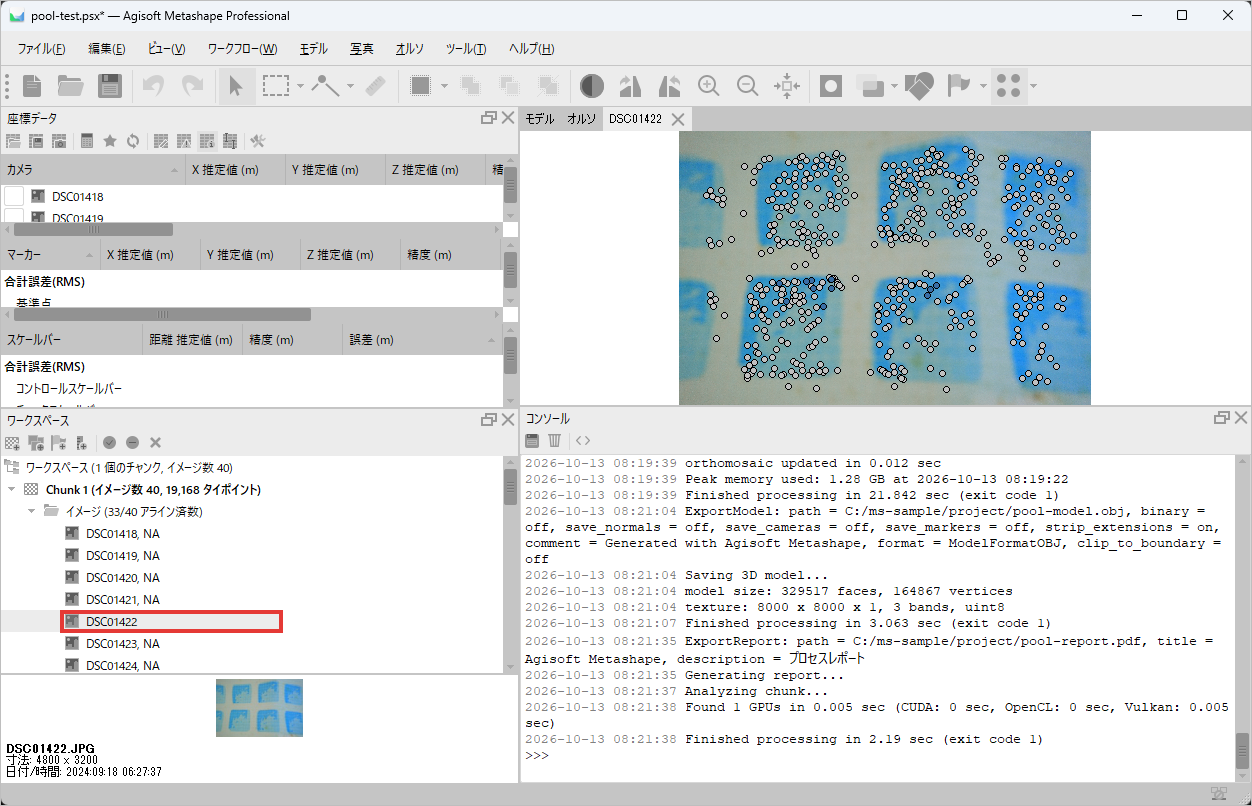Zoom out with the magnifier minus icon
1252x806 pixels.
coord(748,86)
